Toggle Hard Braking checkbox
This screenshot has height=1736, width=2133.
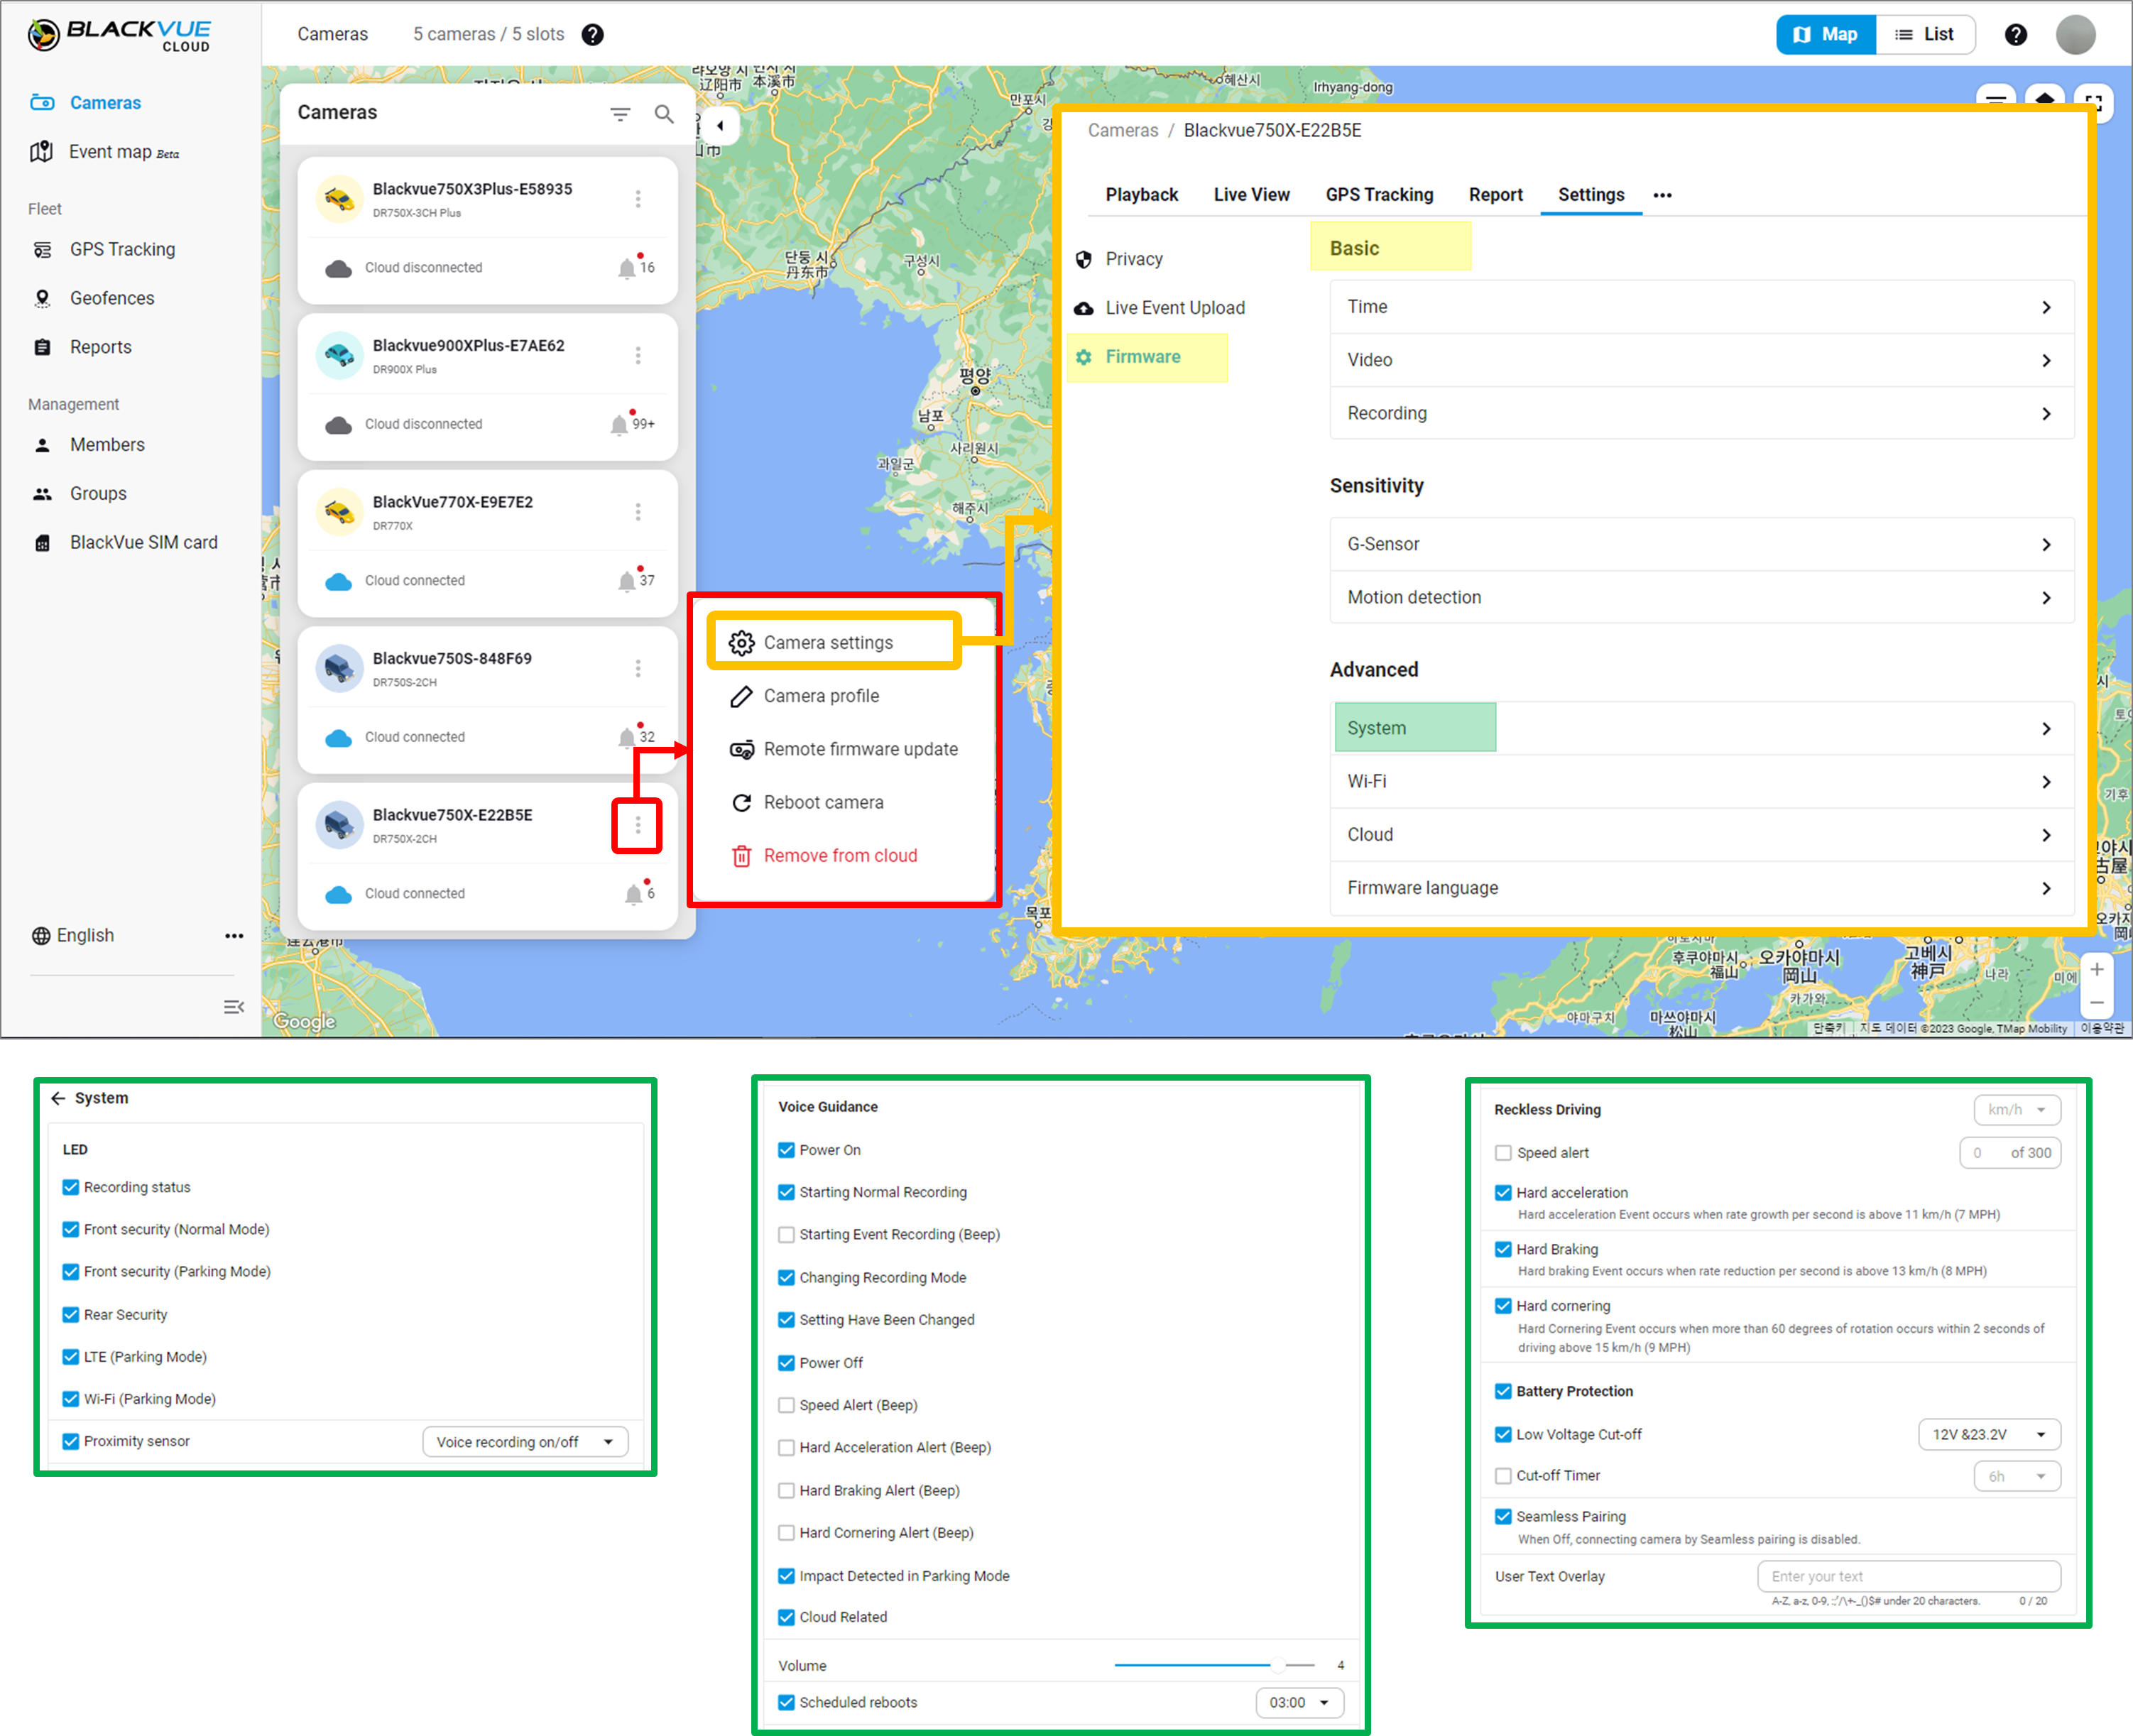1503,1249
